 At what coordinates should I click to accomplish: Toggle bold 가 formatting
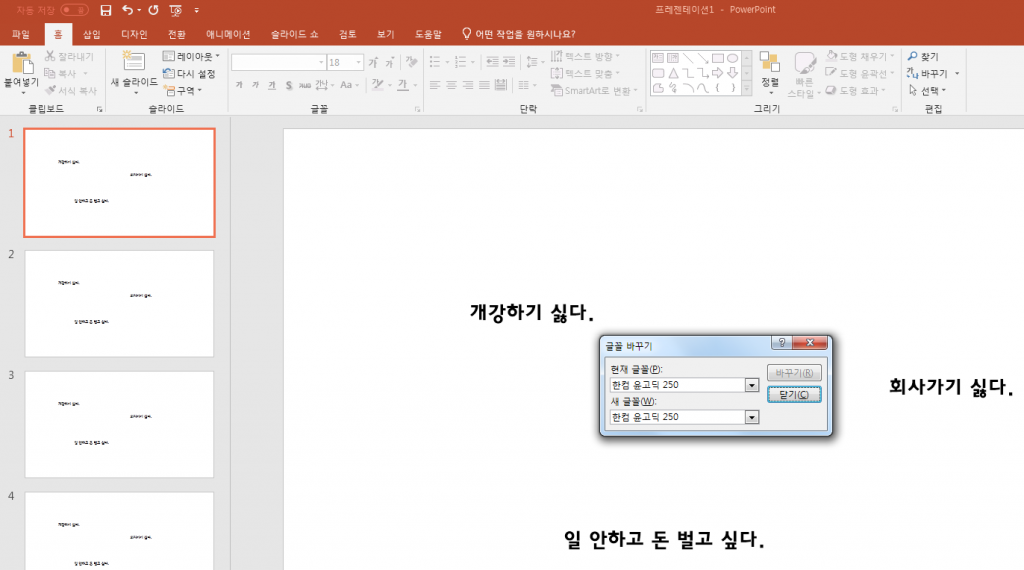(x=239, y=85)
